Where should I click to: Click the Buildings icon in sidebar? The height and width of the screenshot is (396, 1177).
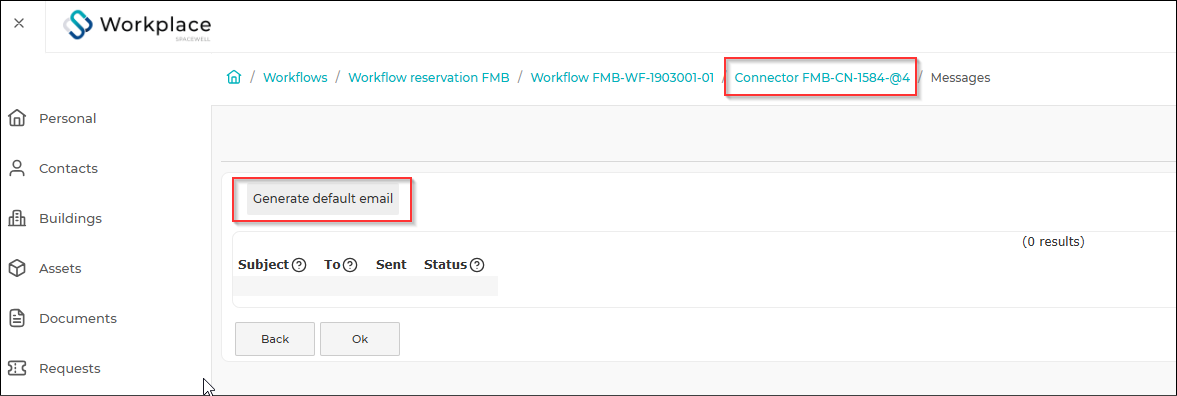click(17, 219)
